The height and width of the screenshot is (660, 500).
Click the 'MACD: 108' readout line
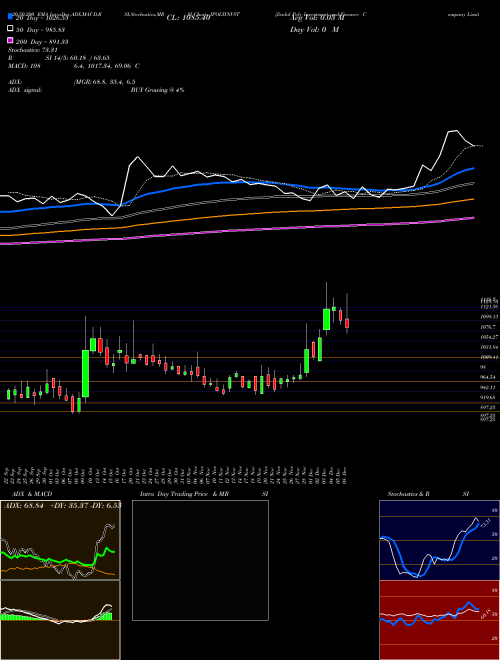(74, 66)
